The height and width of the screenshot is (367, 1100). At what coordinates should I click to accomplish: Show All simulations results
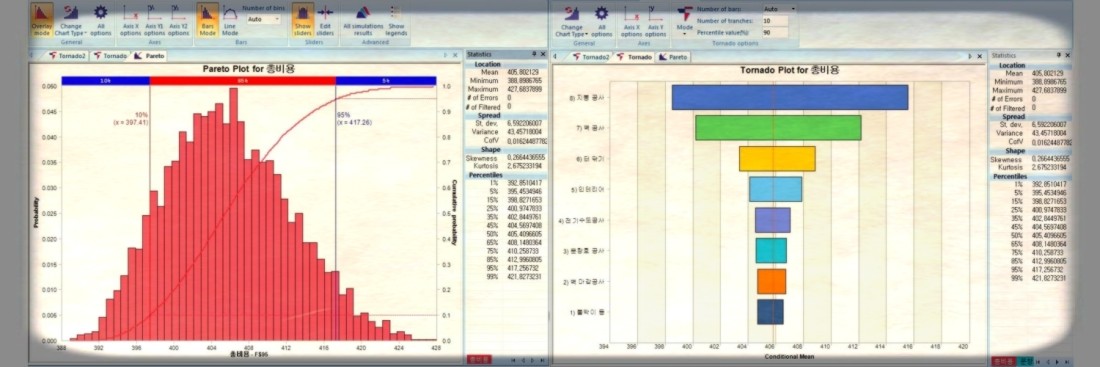click(363, 20)
